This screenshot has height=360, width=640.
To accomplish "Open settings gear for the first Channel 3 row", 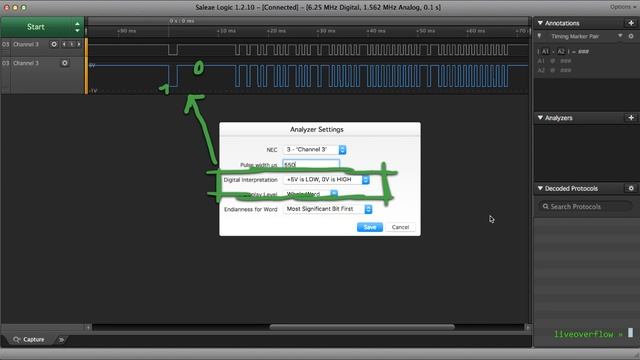I will click(x=54, y=44).
